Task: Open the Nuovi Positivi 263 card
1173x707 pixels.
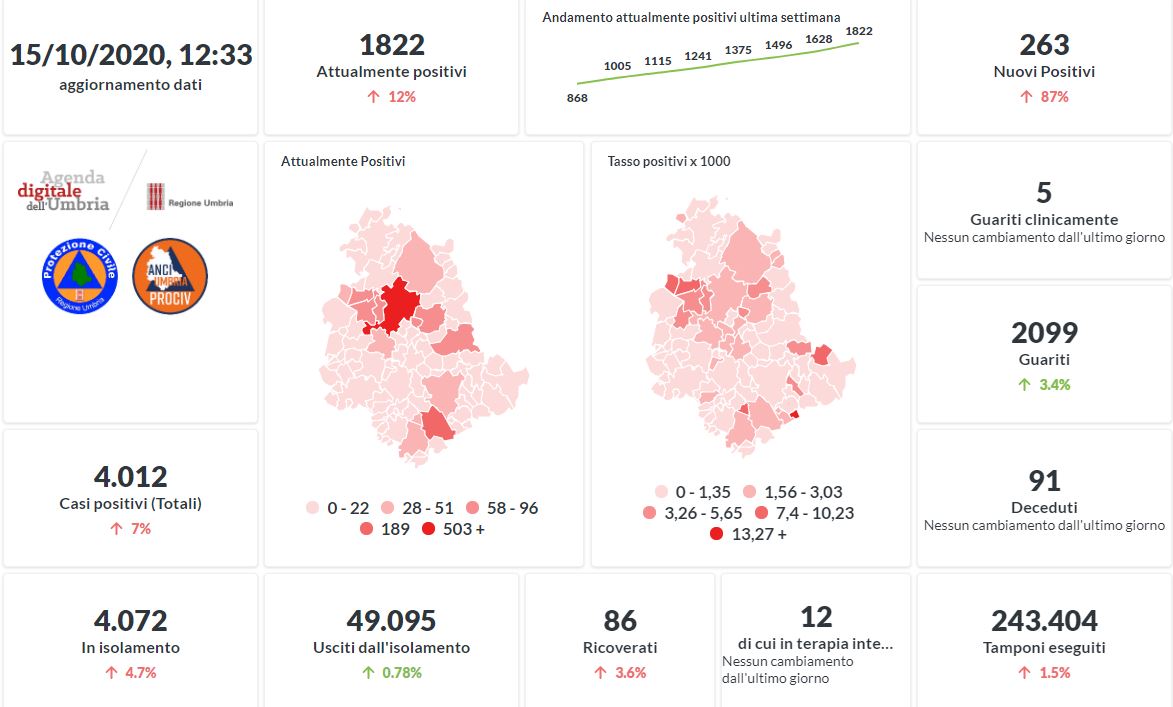Action: 1044,68
